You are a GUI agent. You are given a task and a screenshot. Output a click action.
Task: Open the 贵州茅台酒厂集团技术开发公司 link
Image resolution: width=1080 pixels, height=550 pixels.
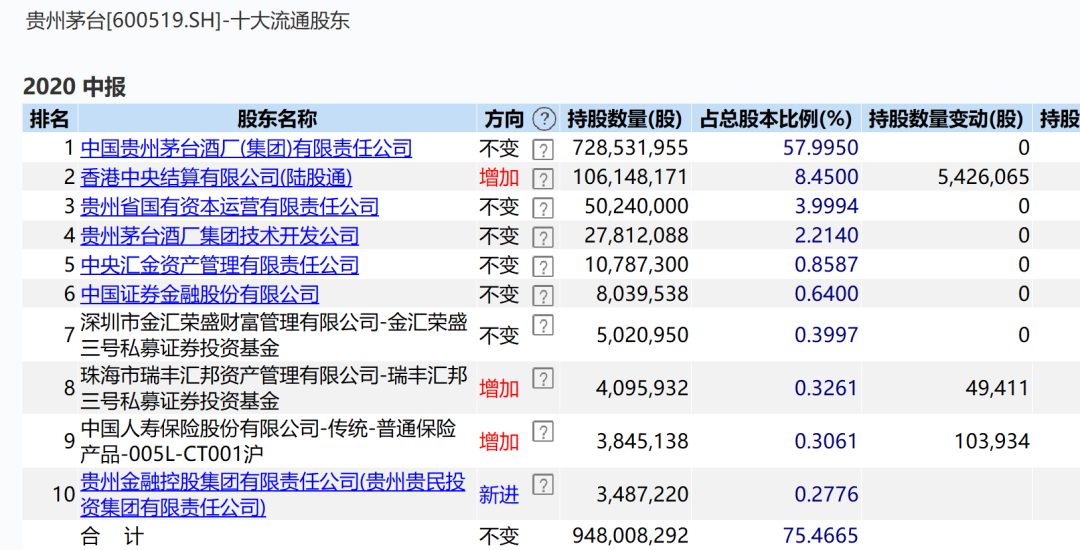[220, 236]
